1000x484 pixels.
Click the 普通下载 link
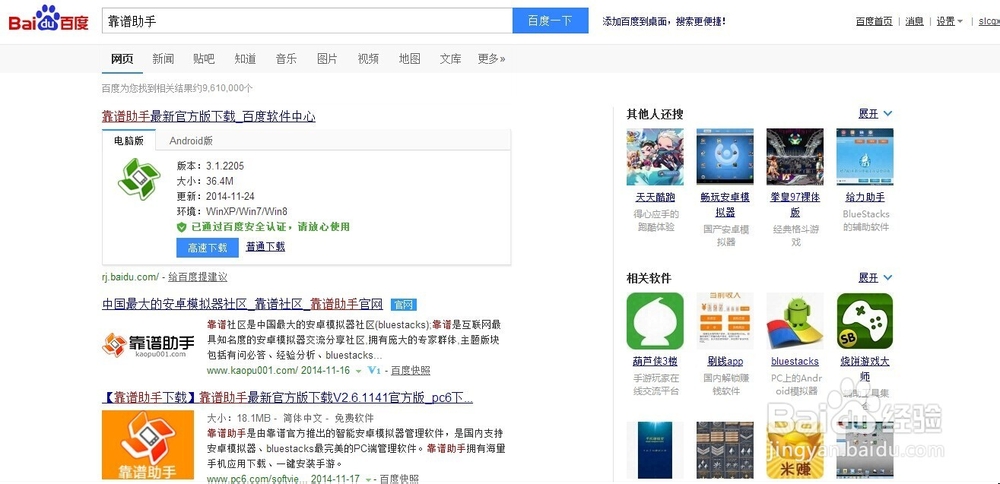265,247
